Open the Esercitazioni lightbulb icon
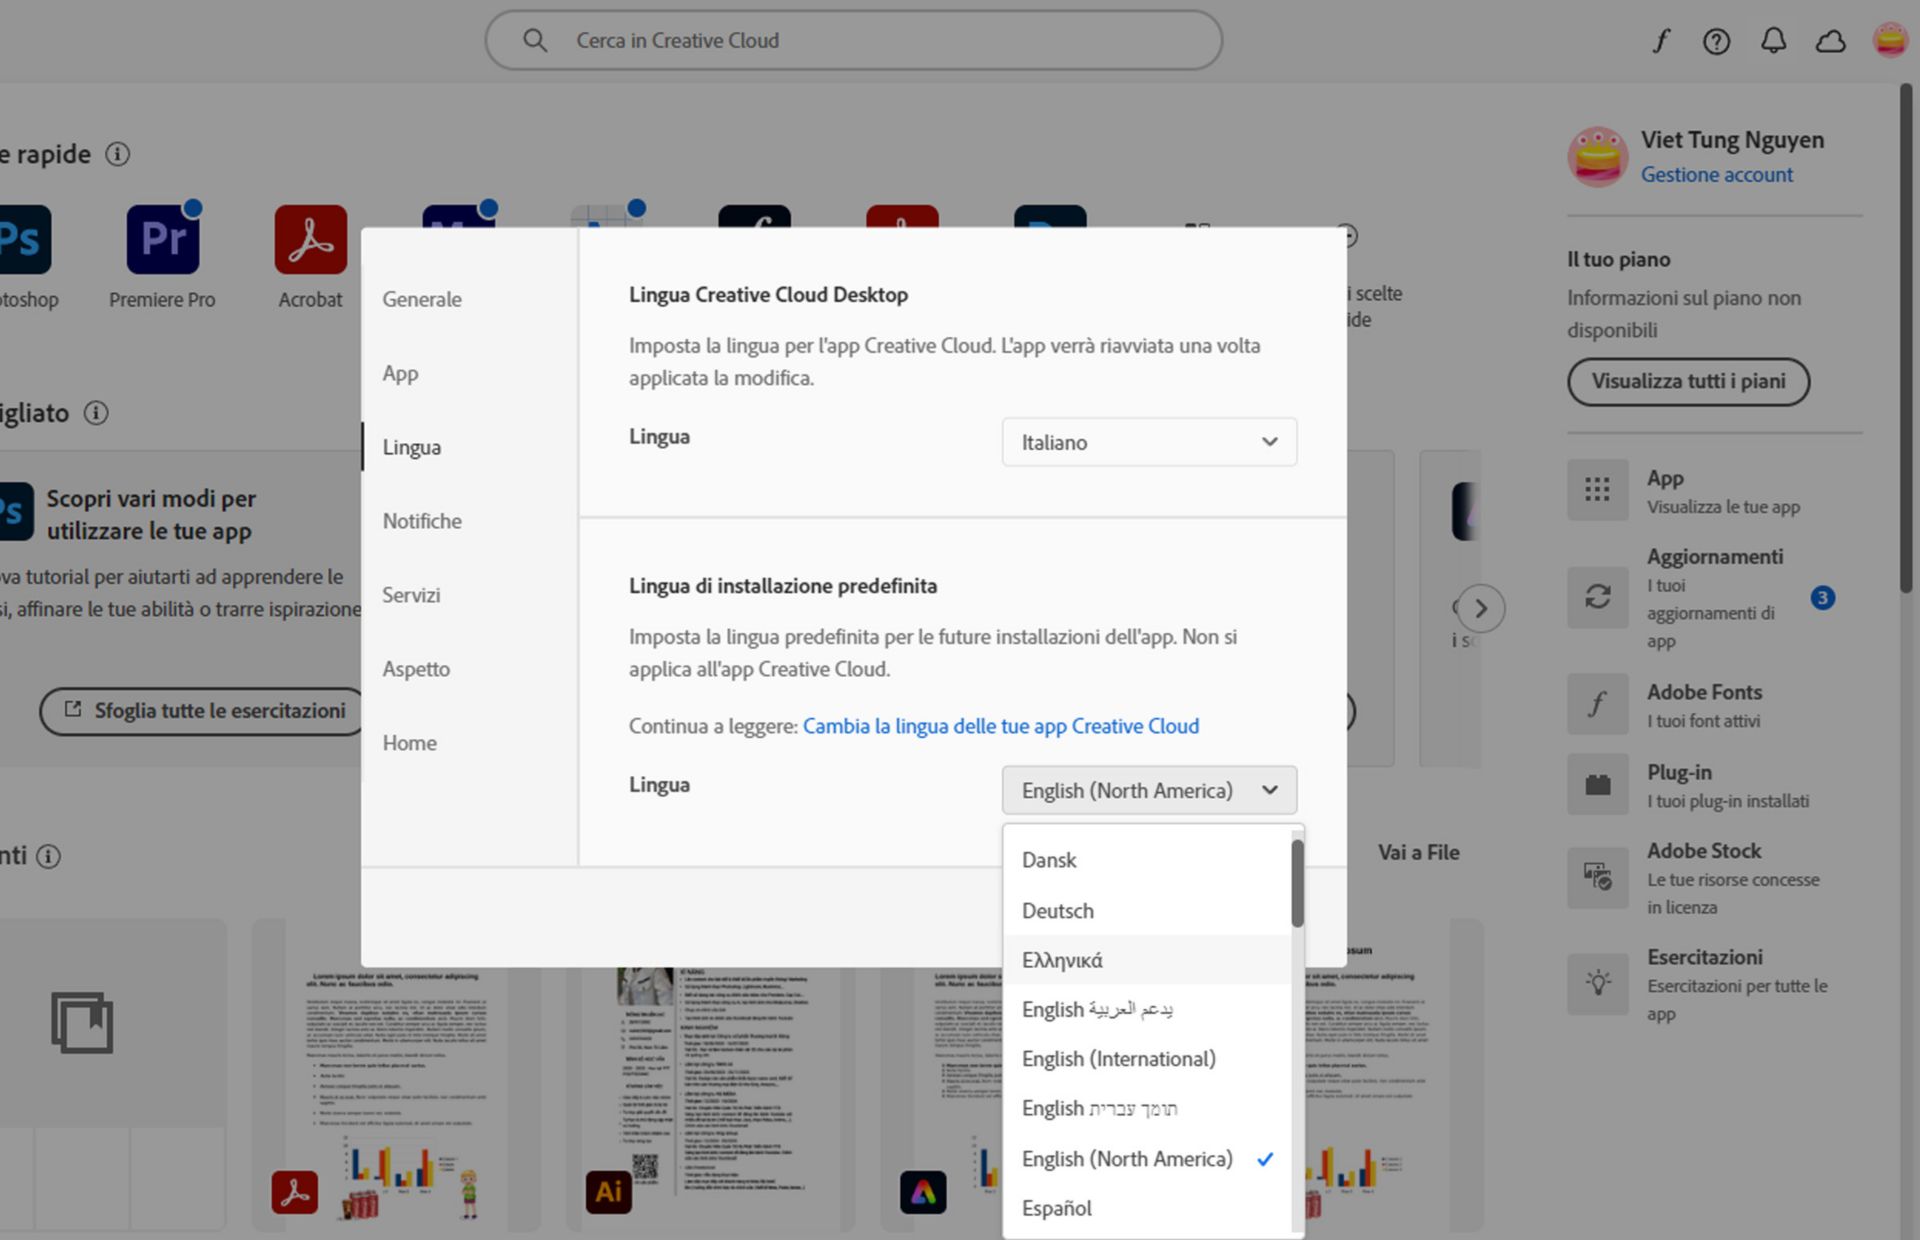The image size is (1920, 1240). 1597,983
